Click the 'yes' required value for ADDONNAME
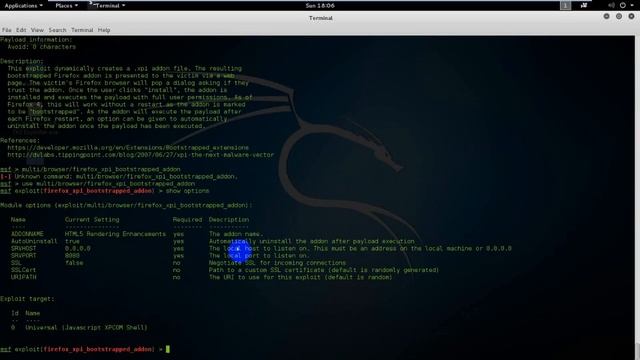Screen dimensions: 640x360 [x=178, y=234]
